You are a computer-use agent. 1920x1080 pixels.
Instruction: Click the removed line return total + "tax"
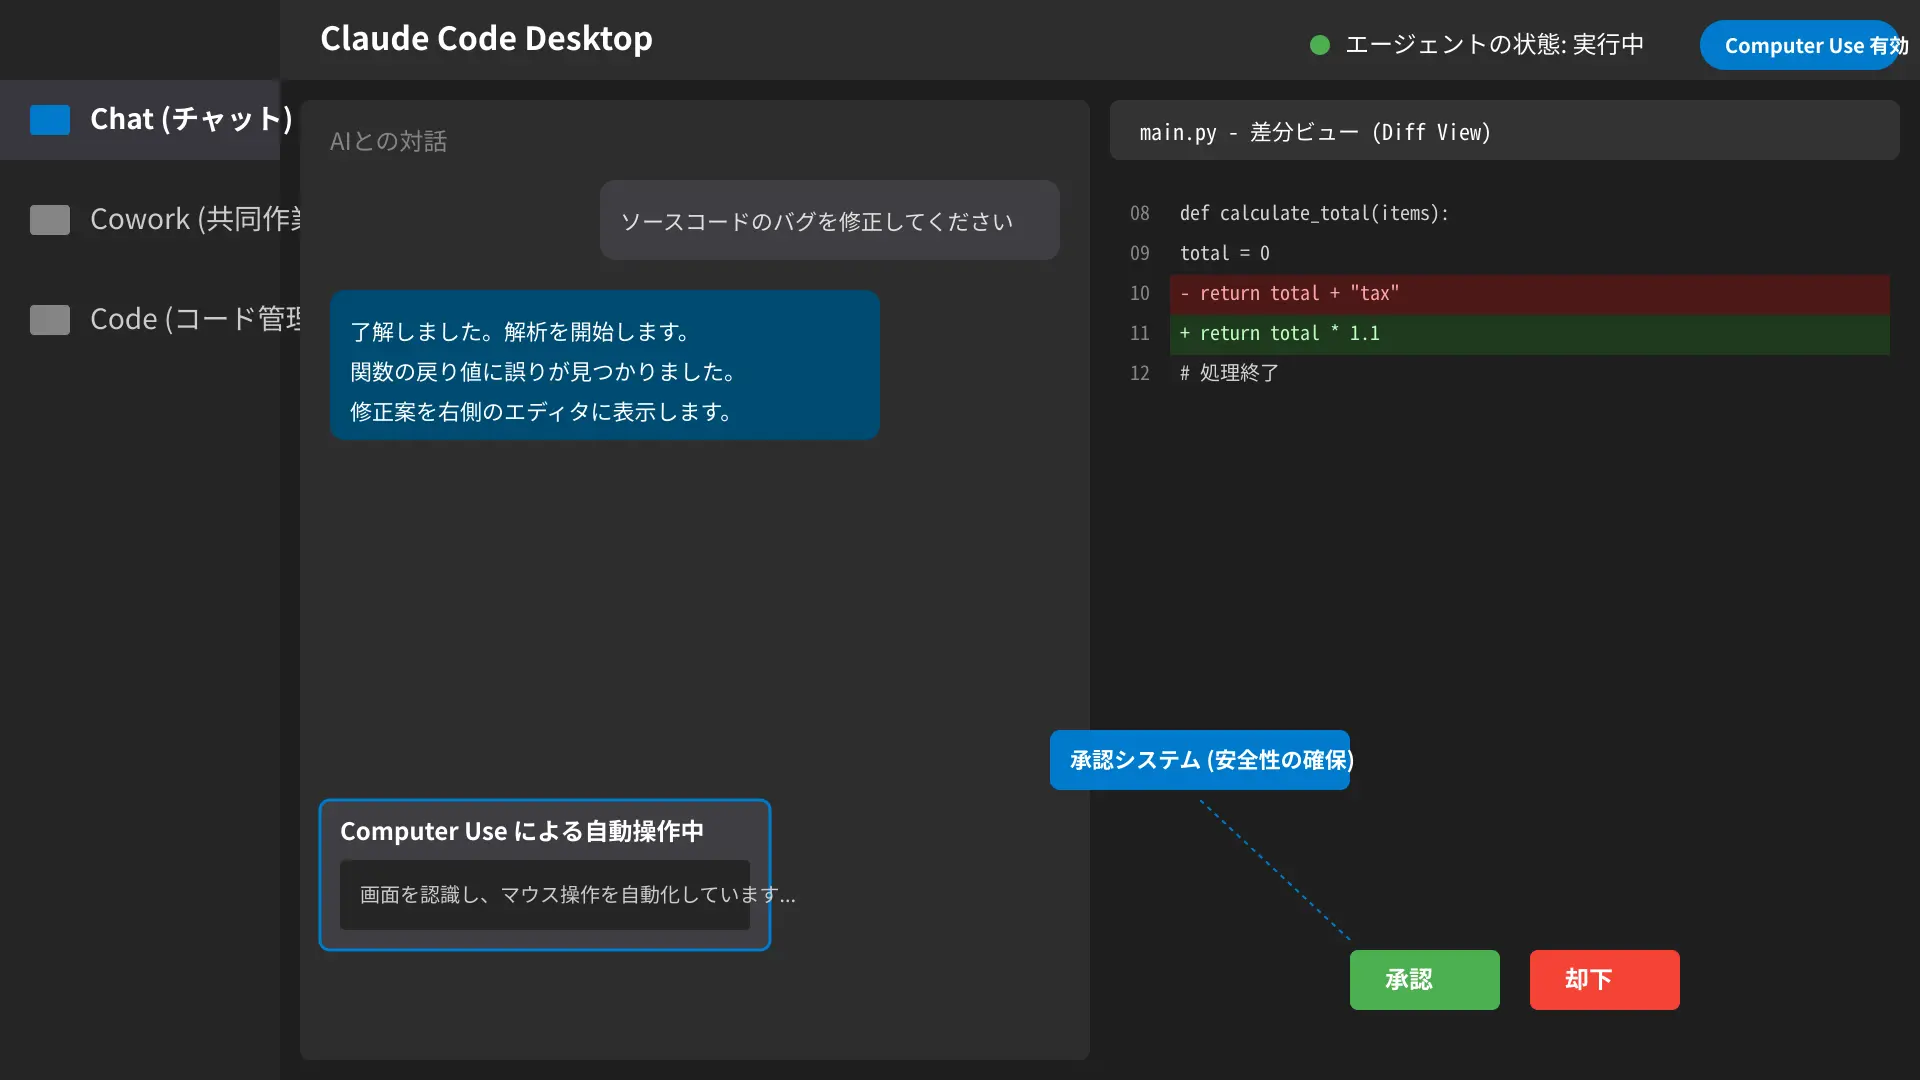point(1530,294)
